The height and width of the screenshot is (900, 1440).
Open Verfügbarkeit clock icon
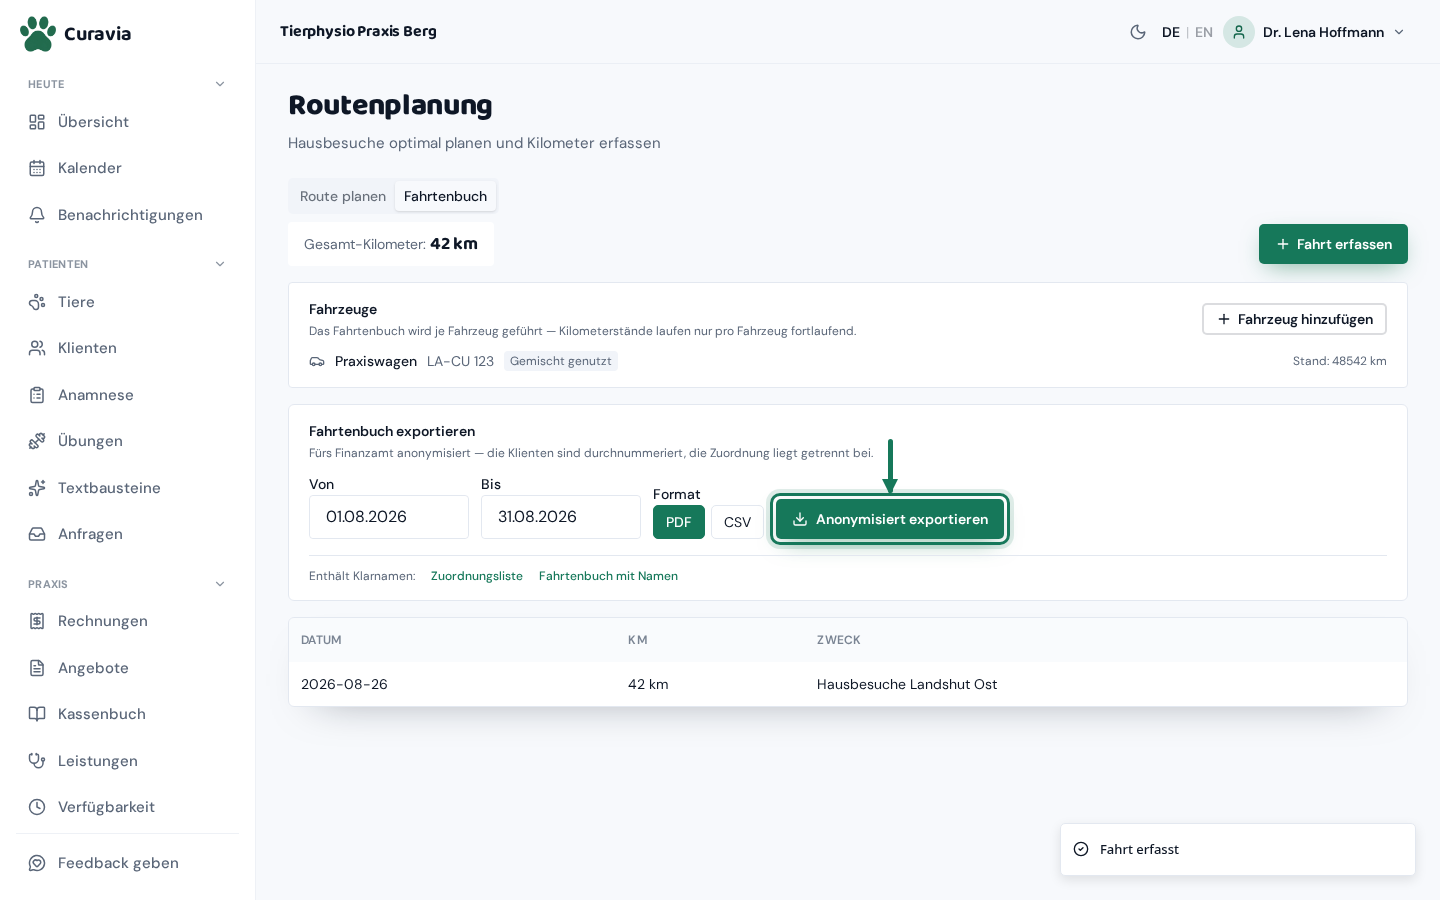37,807
